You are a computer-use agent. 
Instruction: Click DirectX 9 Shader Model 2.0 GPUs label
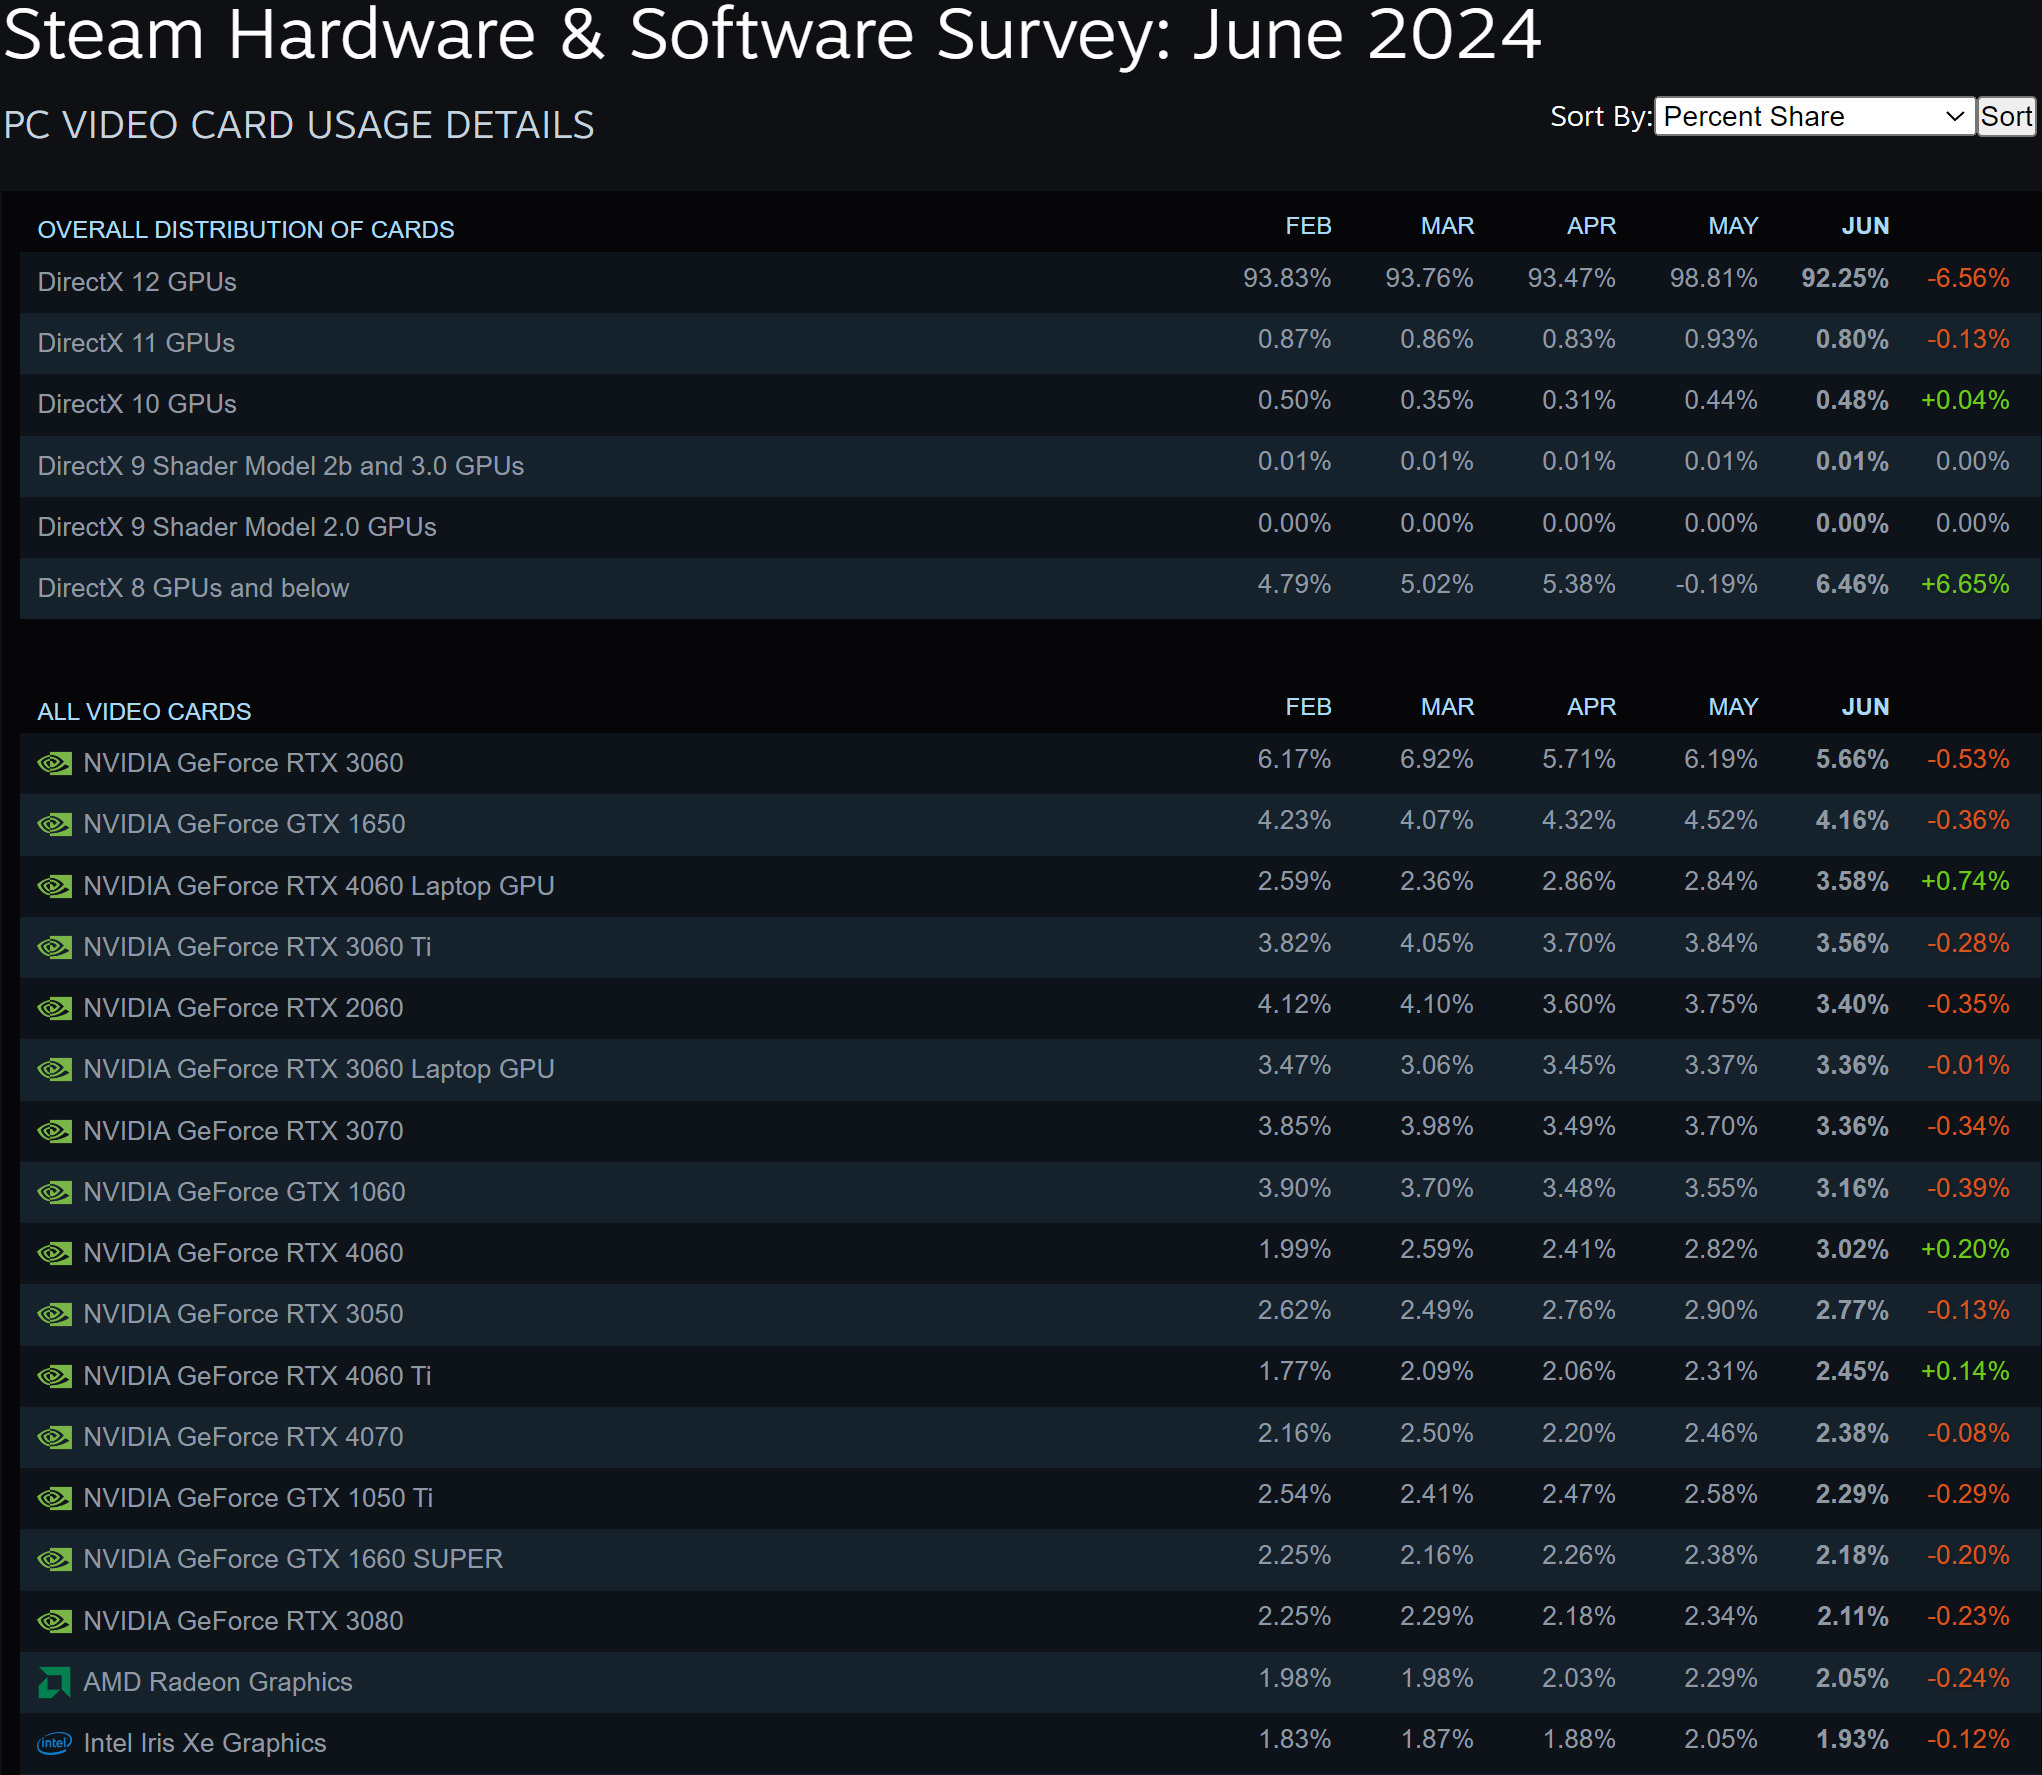(237, 527)
